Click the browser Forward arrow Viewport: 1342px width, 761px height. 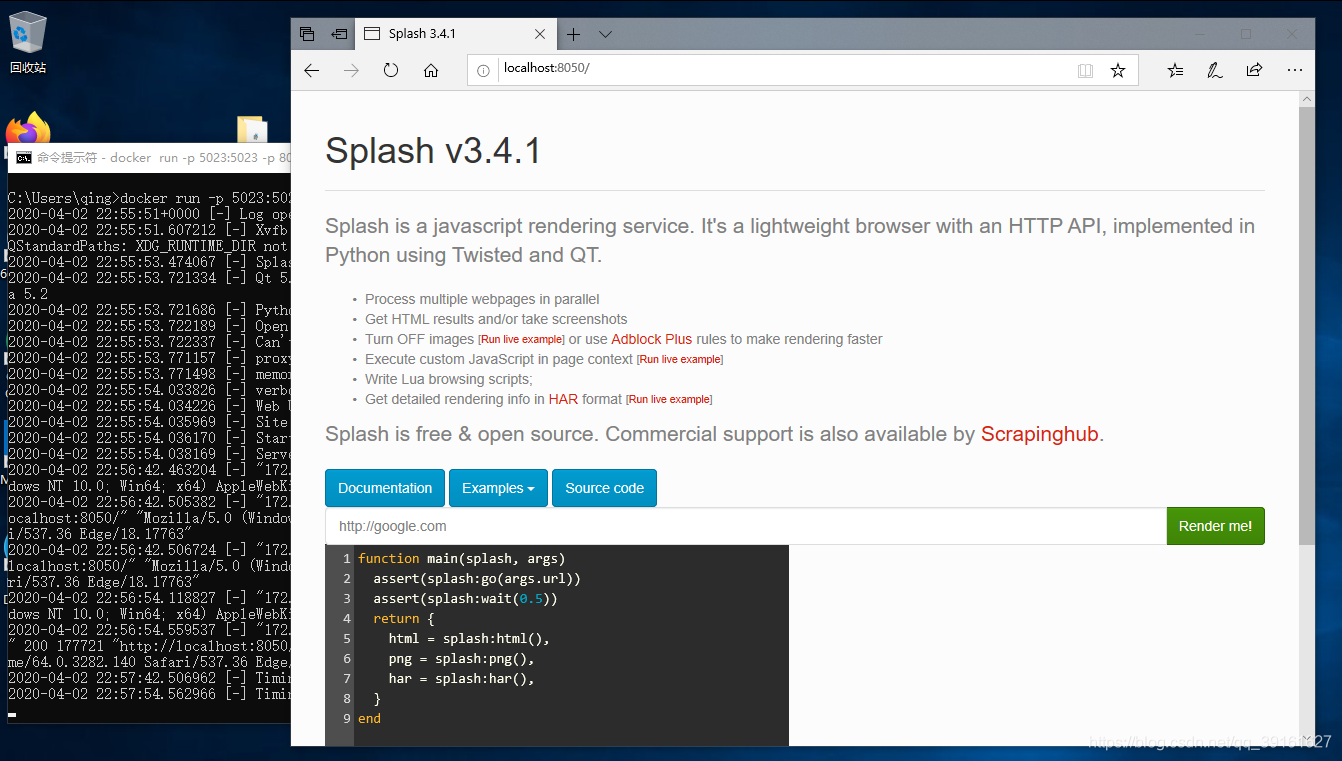coord(351,71)
